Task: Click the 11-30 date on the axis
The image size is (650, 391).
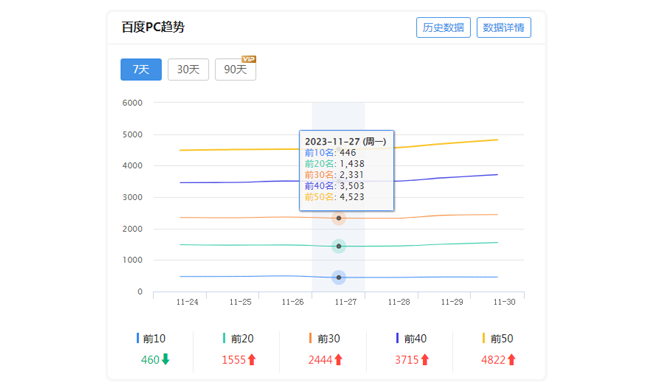Action: point(504,302)
